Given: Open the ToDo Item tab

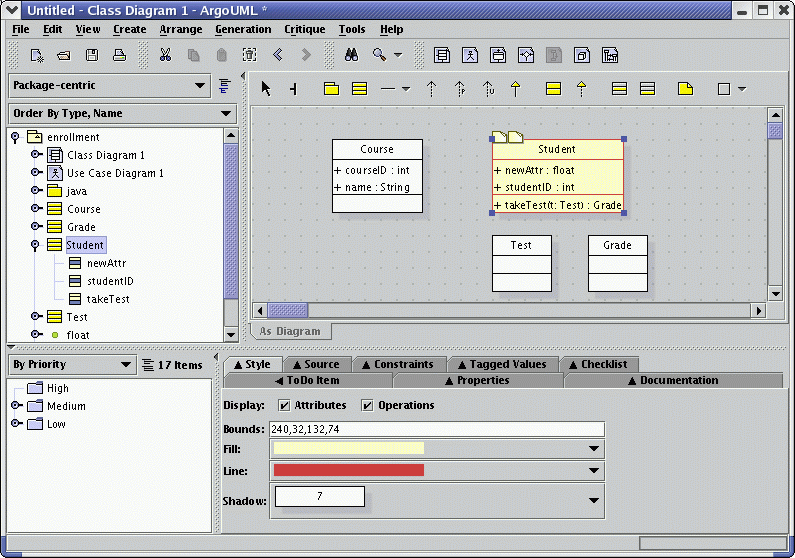Looking at the screenshot, I should 307,380.
